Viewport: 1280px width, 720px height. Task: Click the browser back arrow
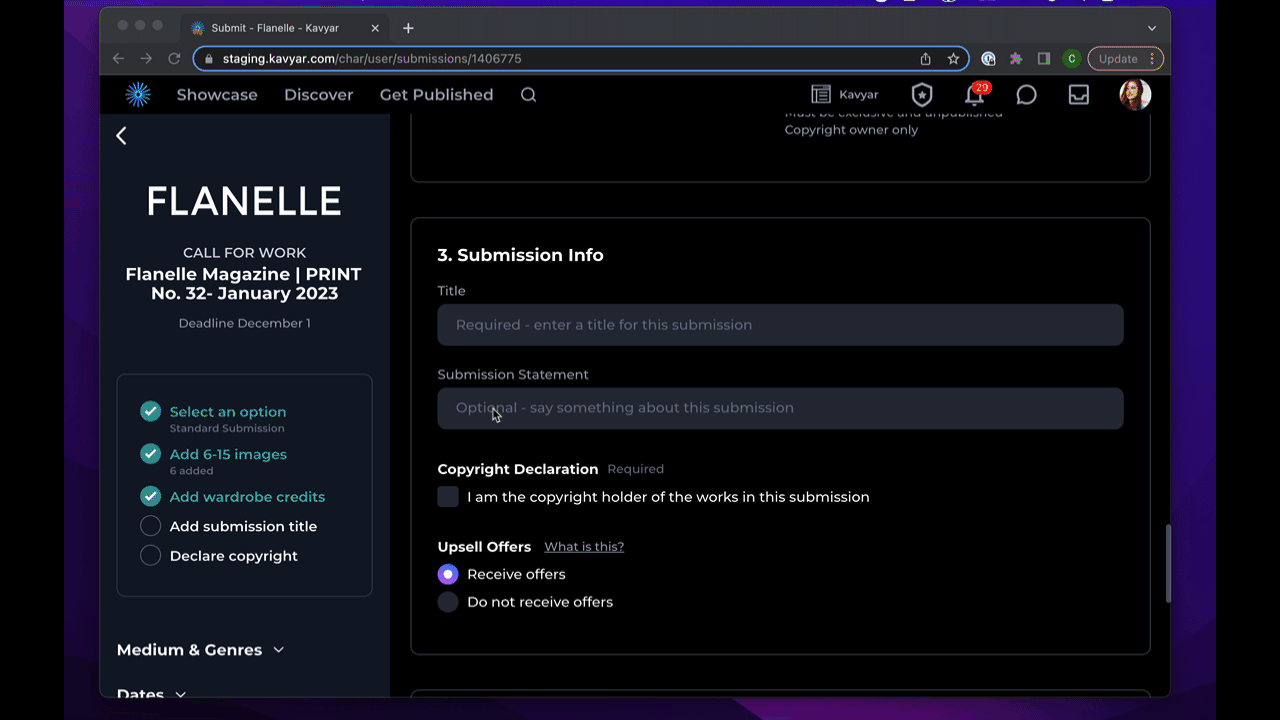pos(119,59)
